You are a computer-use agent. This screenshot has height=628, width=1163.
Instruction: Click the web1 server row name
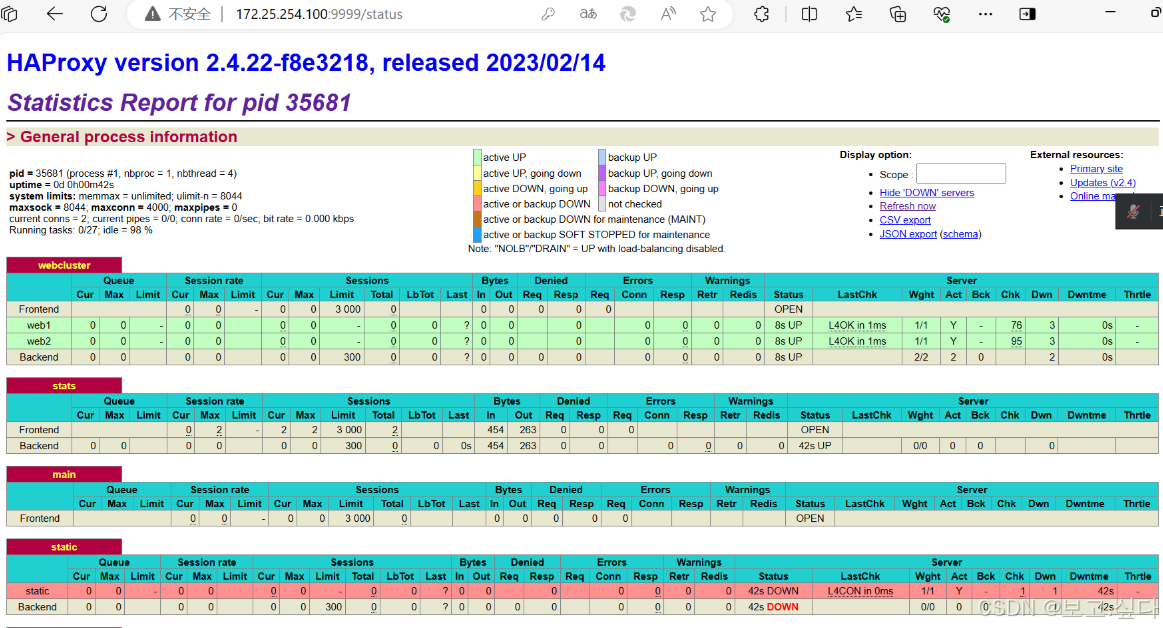coord(39,325)
